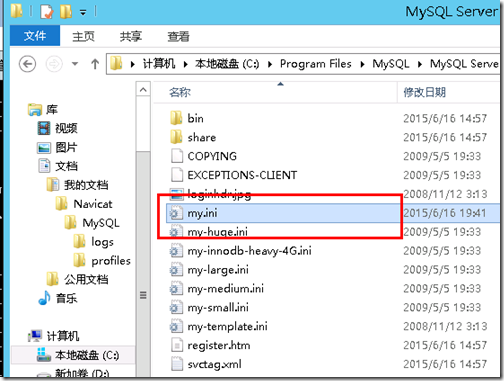
Task: Select the share folder icon
Action: 176,137
